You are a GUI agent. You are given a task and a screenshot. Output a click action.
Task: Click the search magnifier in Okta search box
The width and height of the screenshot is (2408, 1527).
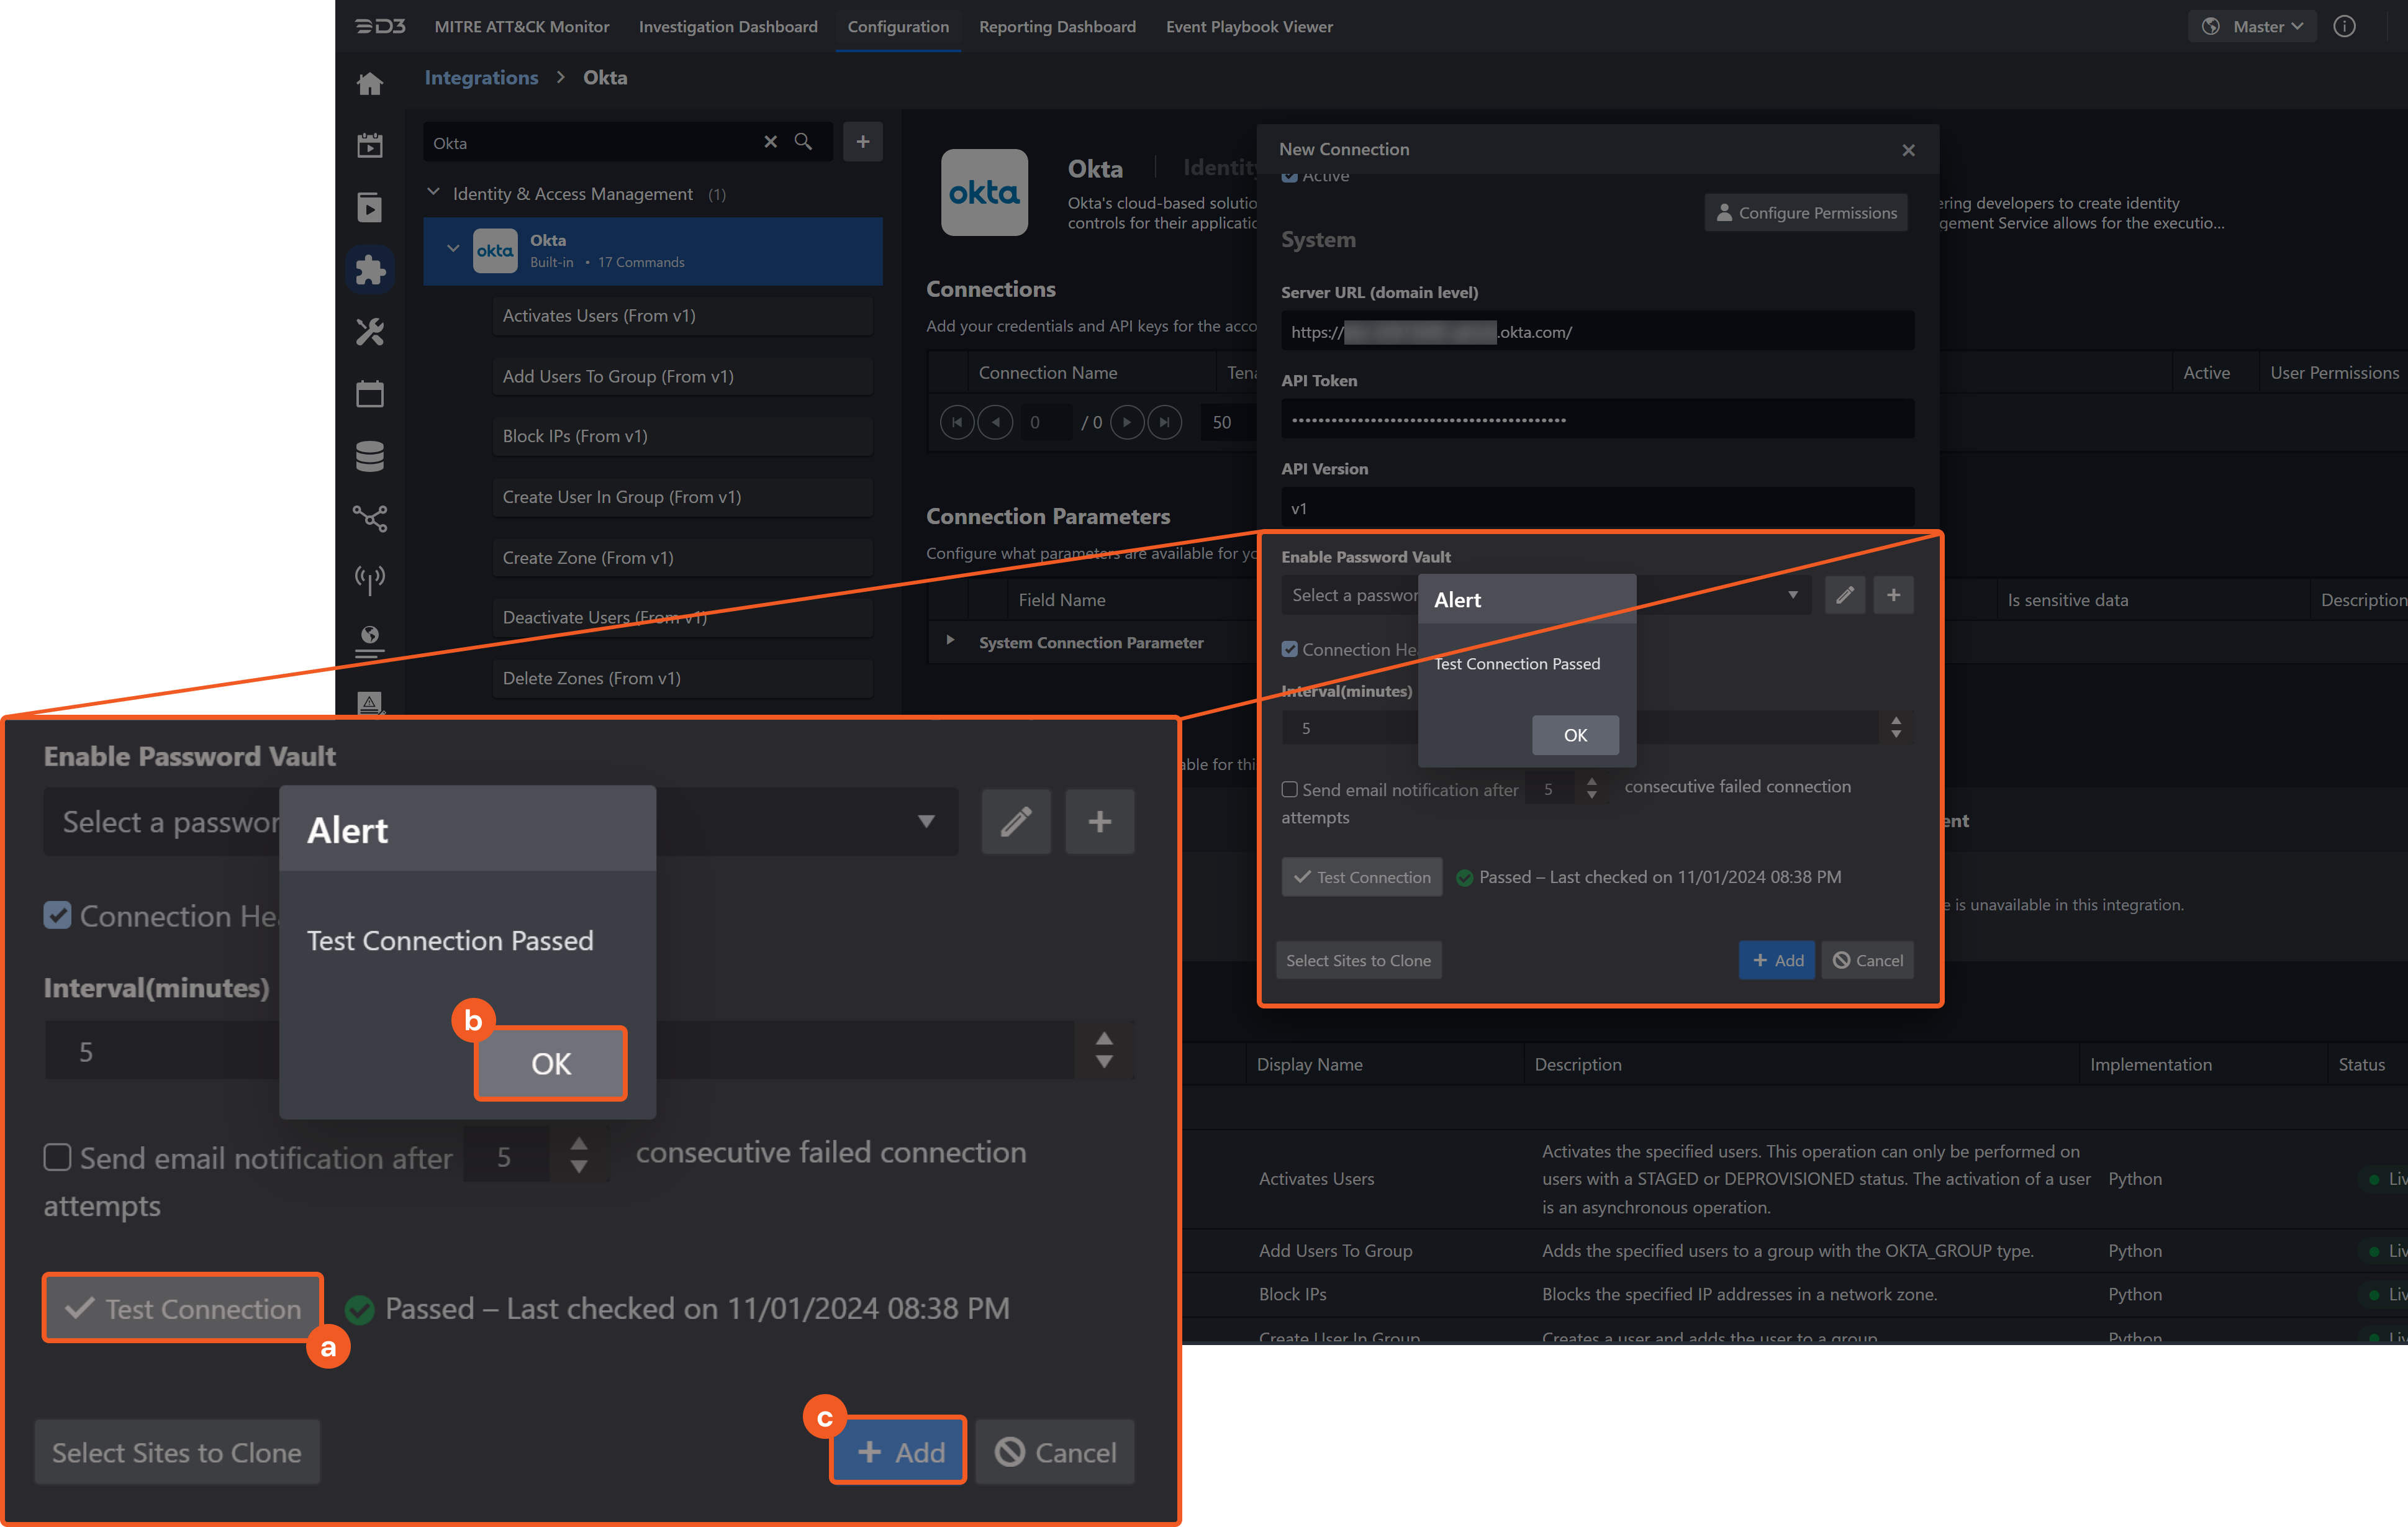pyautogui.click(x=803, y=142)
